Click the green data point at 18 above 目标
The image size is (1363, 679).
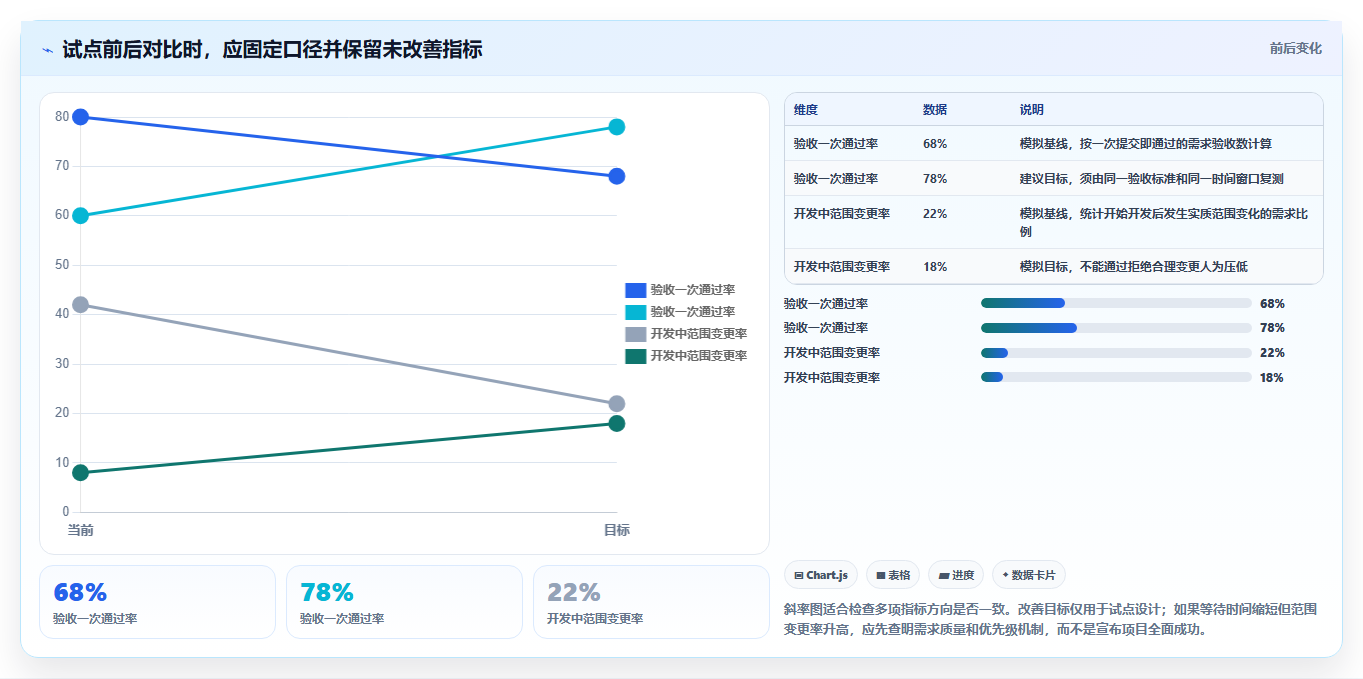[x=617, y=423]
